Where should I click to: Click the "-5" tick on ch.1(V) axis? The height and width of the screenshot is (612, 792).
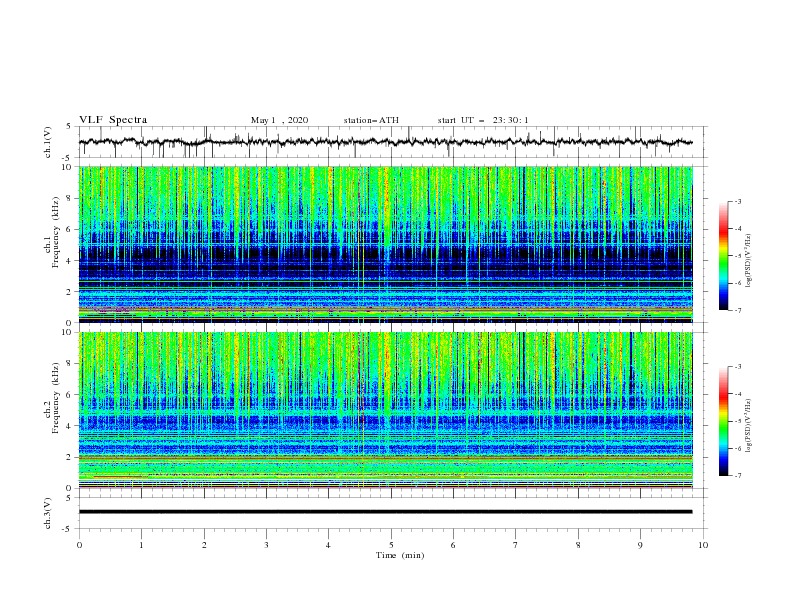point(68,158)
